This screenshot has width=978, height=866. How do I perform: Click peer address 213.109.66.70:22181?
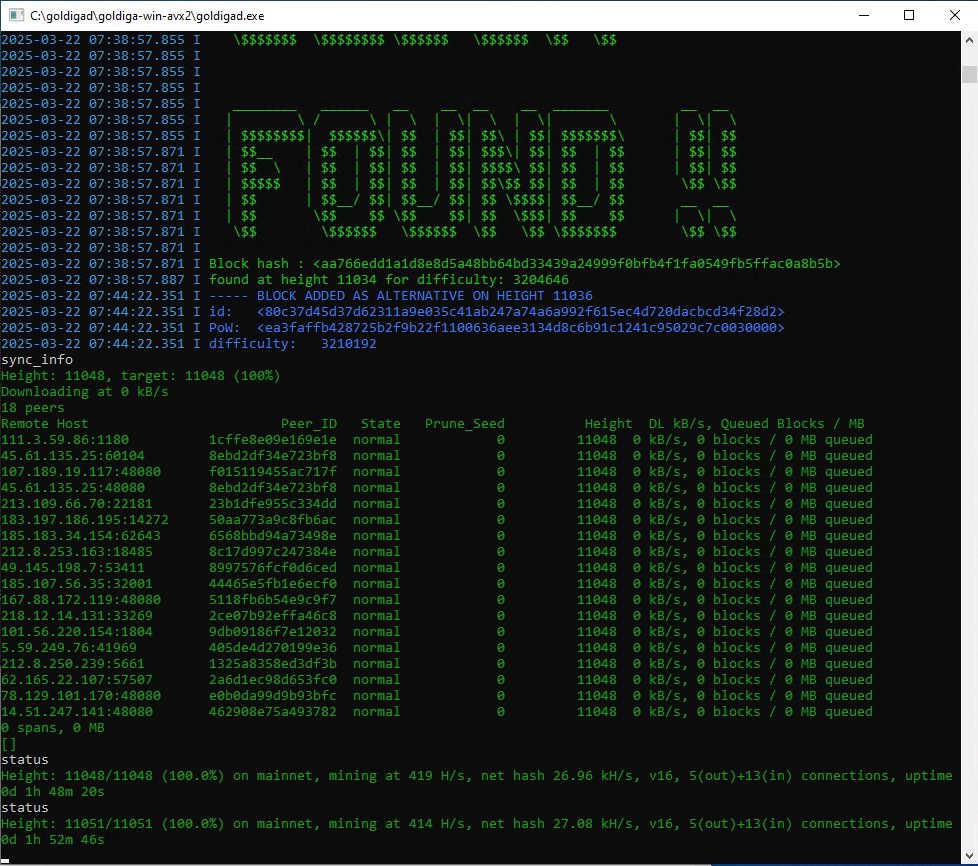tap(77, 504)
